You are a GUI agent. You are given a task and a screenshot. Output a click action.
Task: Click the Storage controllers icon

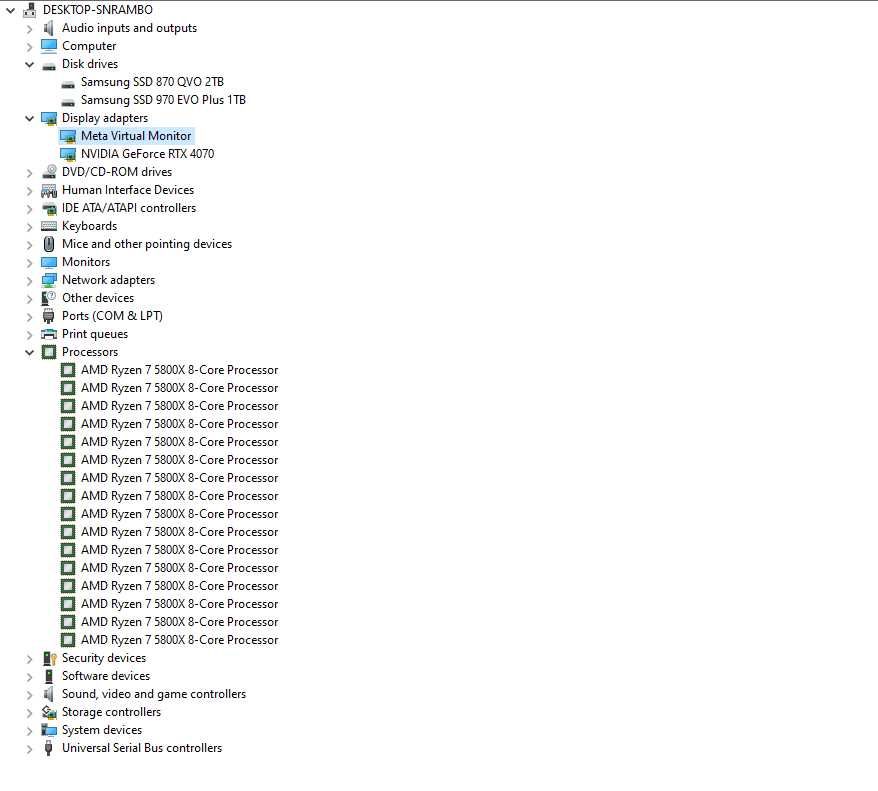tap(49, 712)
